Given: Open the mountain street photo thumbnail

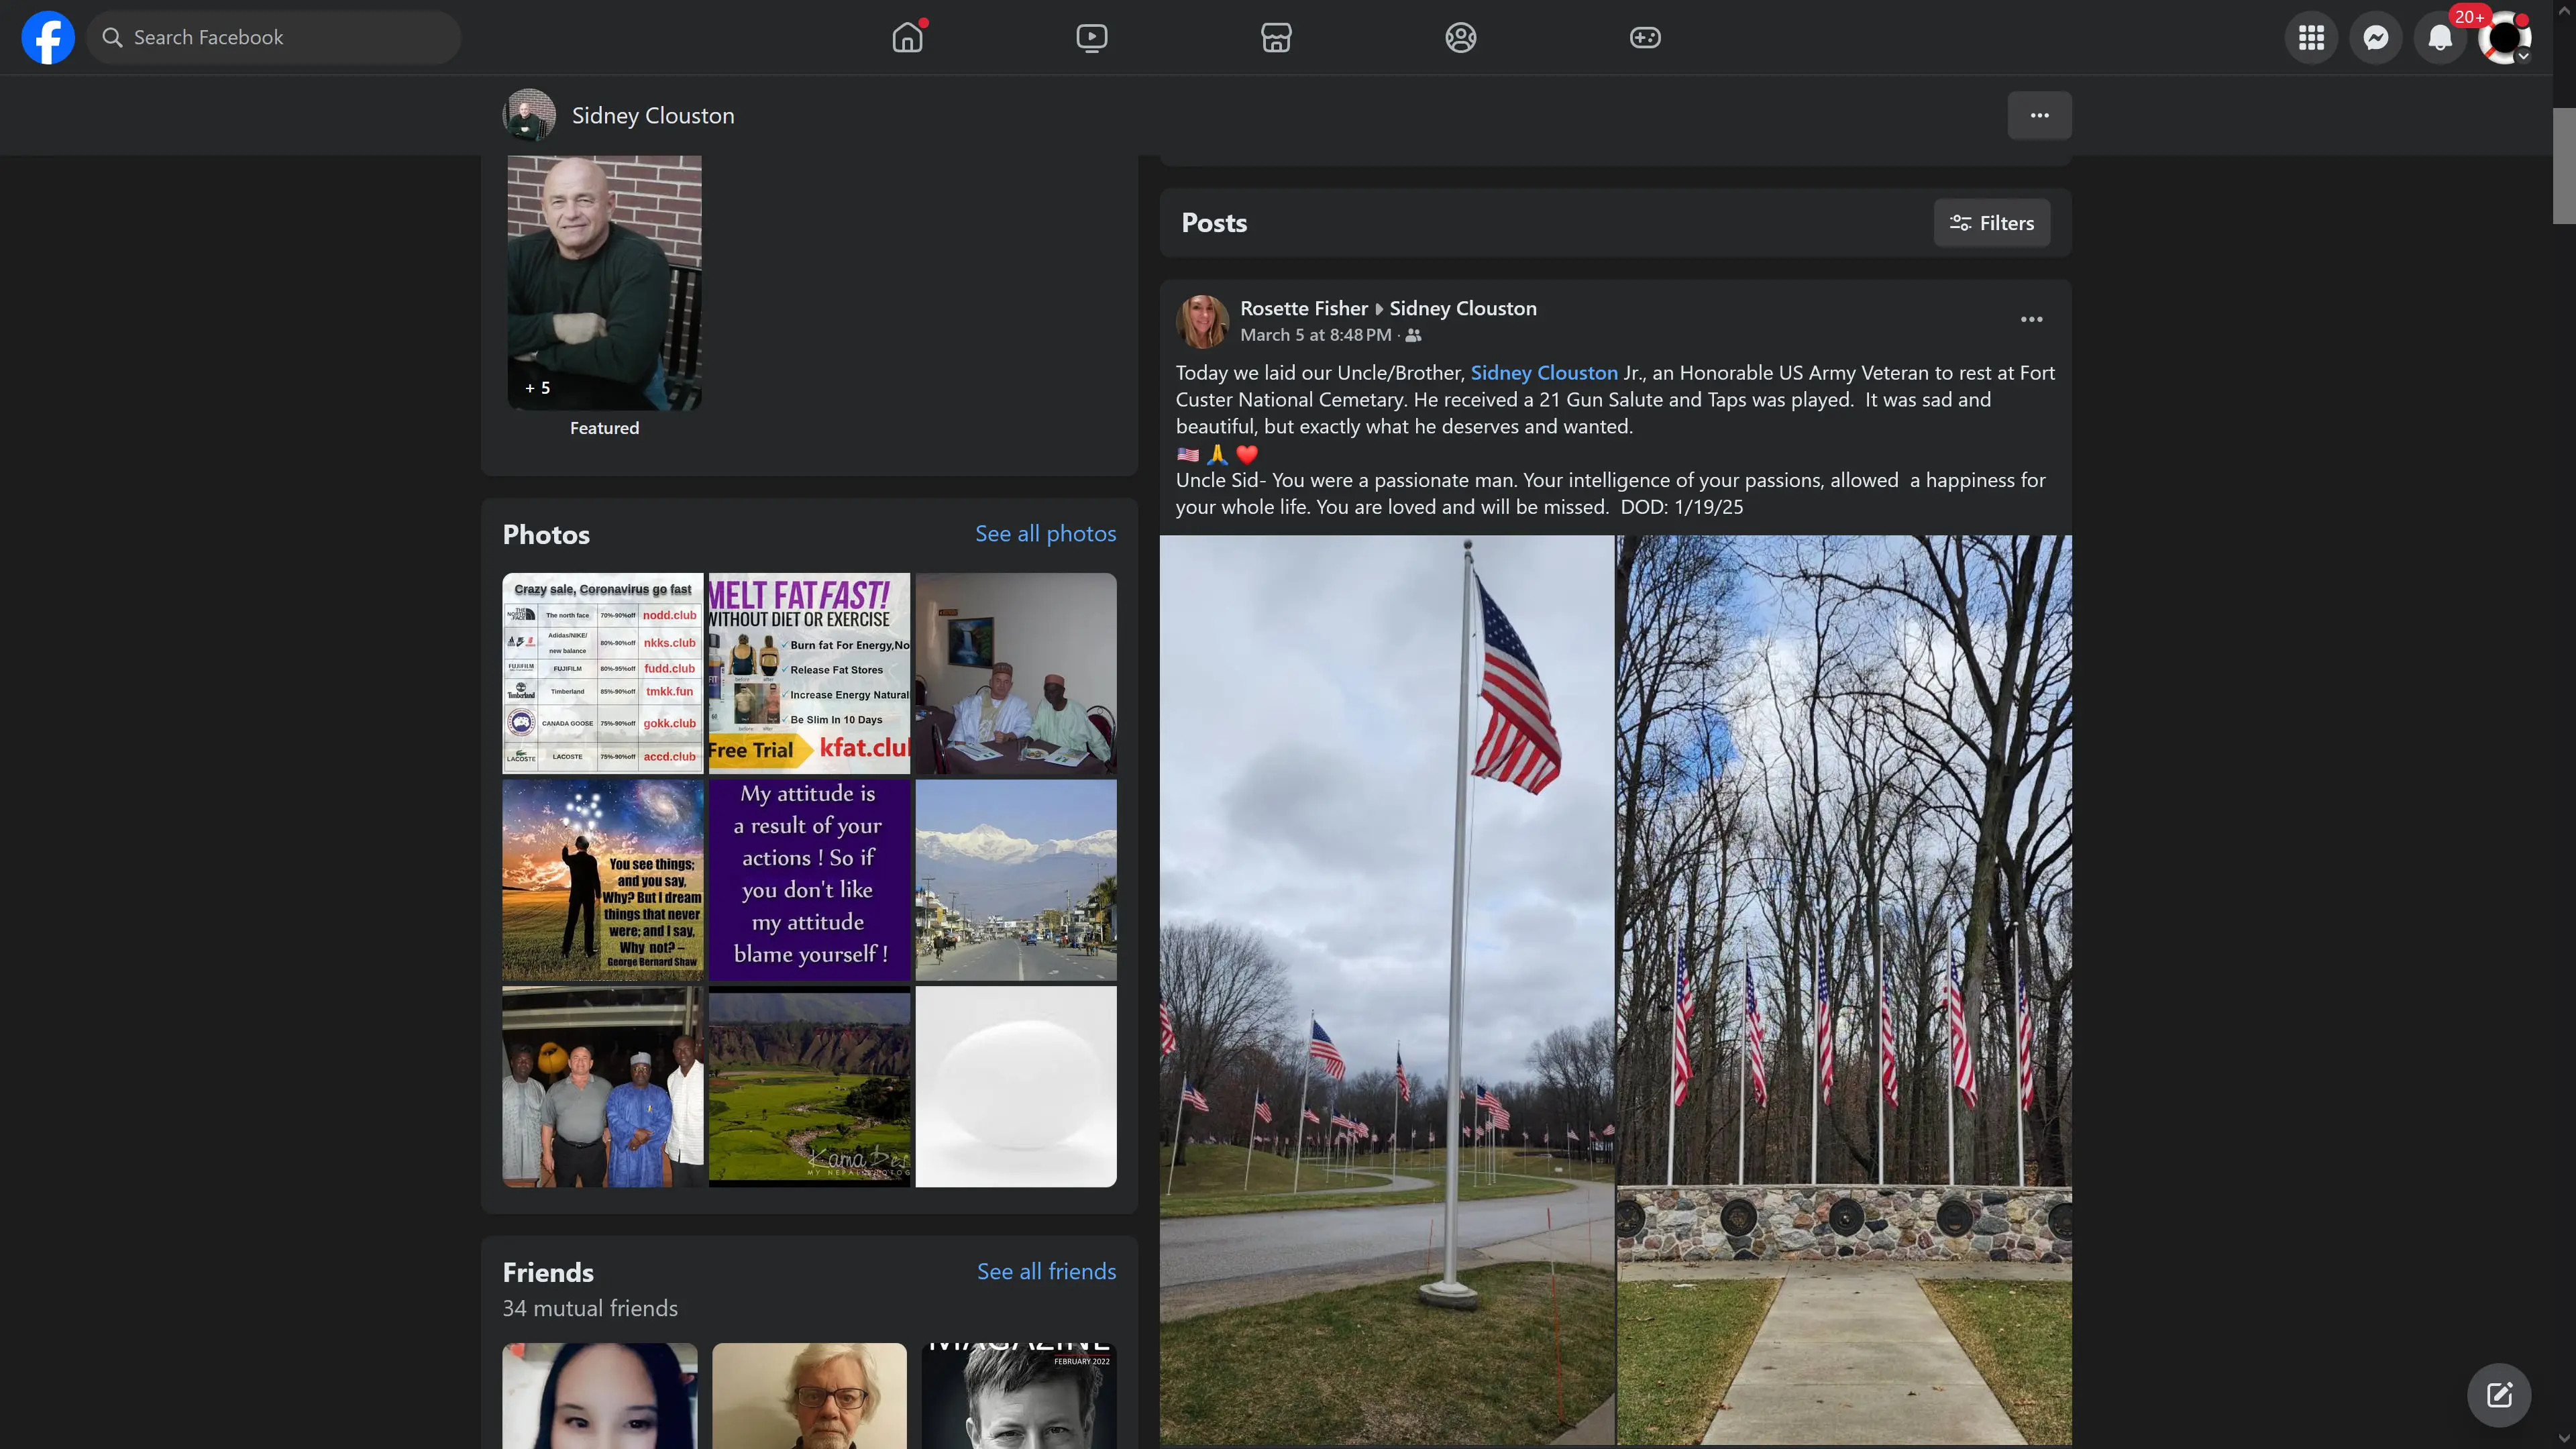Looking at the screenshot, I should click(1015, 879).
